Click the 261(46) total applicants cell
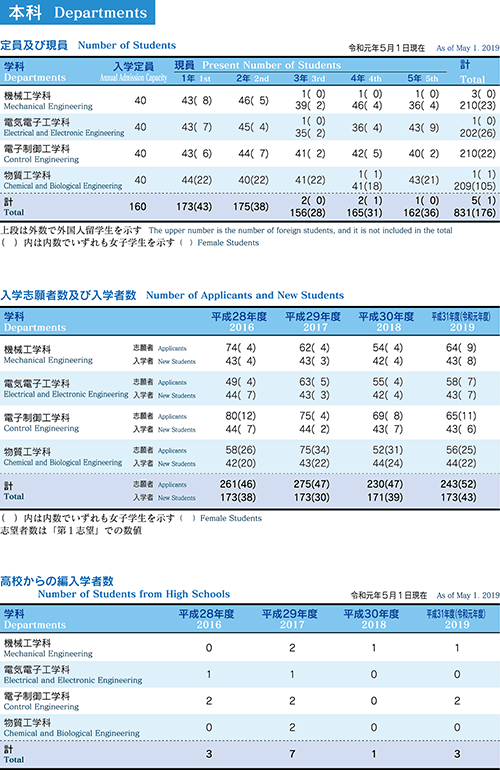This screenshot has height=770, width=500. point(238,484)
